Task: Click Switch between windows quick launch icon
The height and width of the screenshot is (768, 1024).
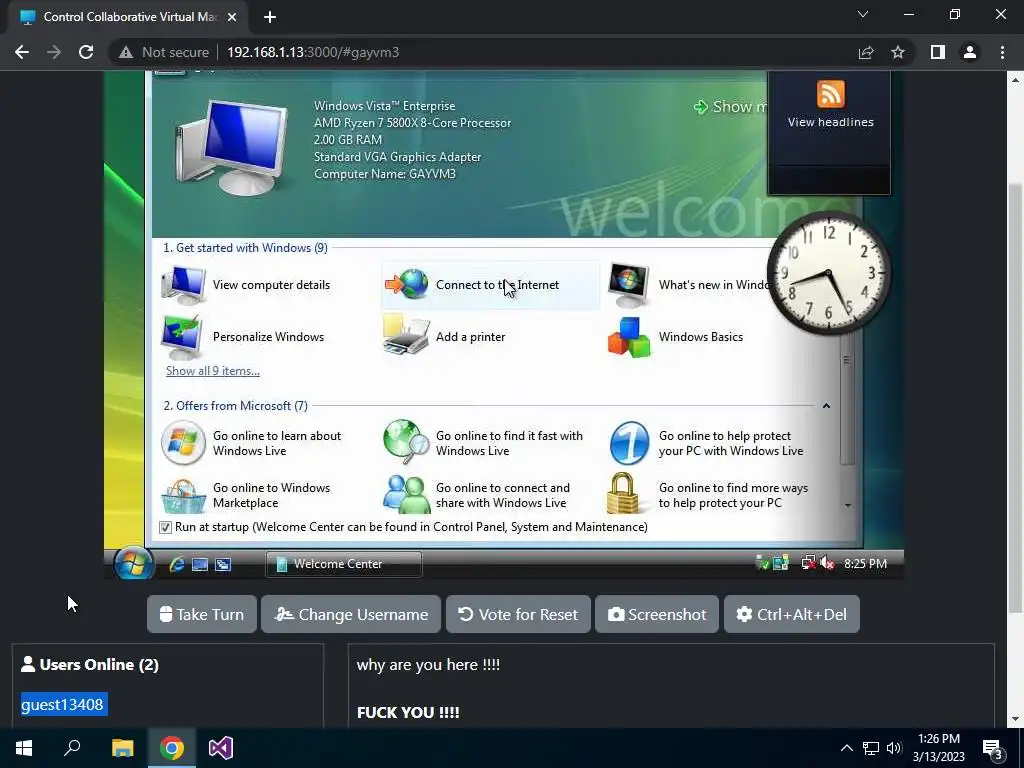Action: point(223,564)
